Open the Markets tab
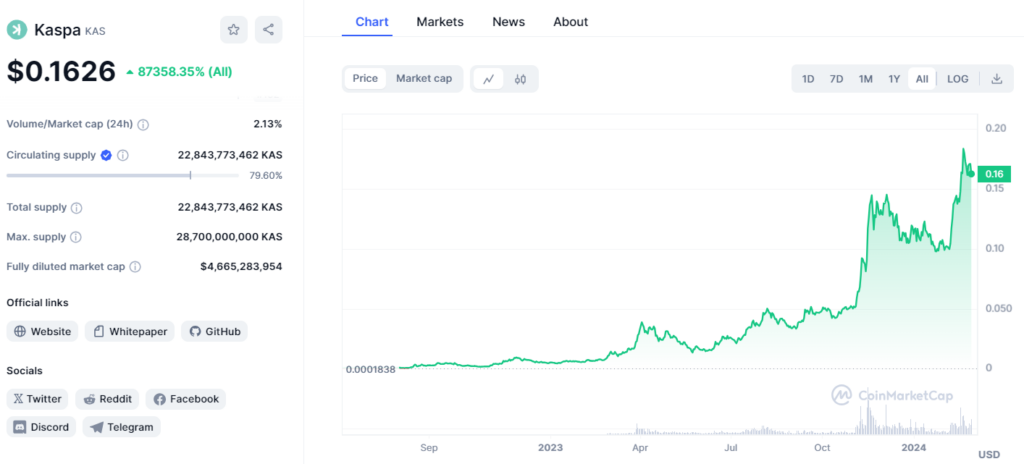This screenshot has width=1024, height=464. point(440,22)
